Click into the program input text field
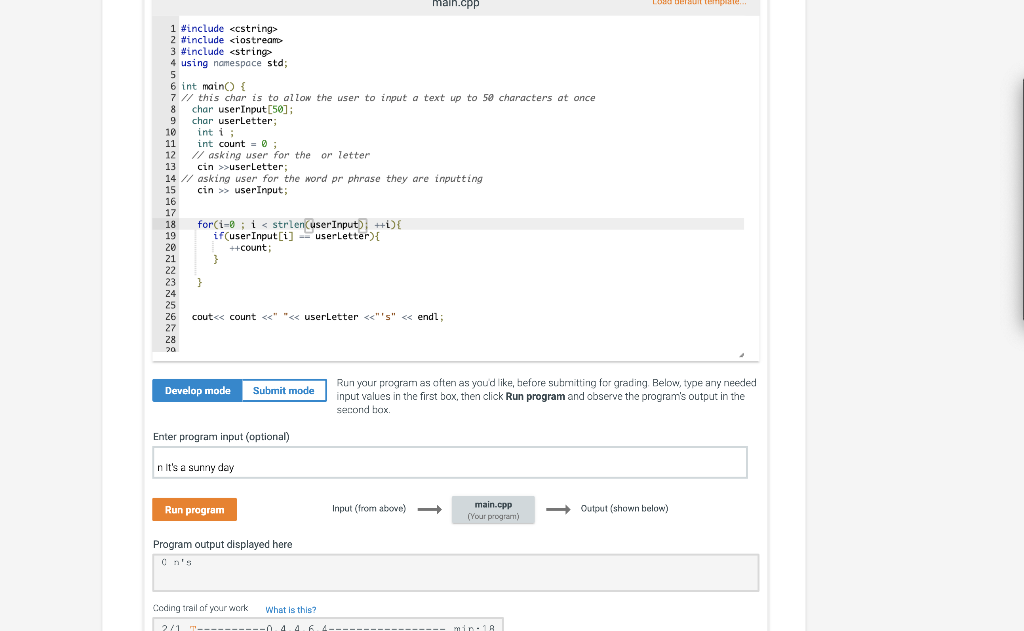This screenshot has height=631, width=1024. 450,462
